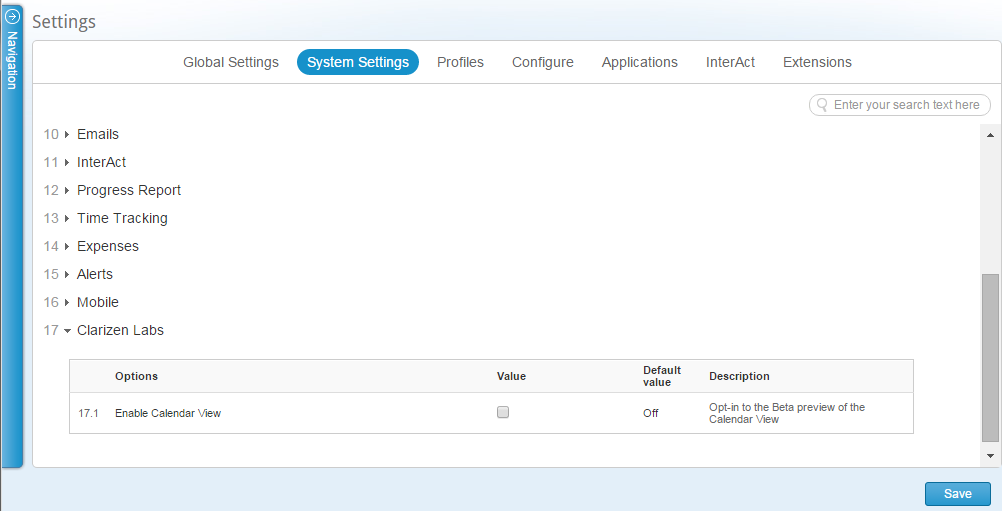This screenshot has width=1002, height=511.
Task: Switch to the InterAct tab
Action: pyautogui.click(x=730, y=62)
